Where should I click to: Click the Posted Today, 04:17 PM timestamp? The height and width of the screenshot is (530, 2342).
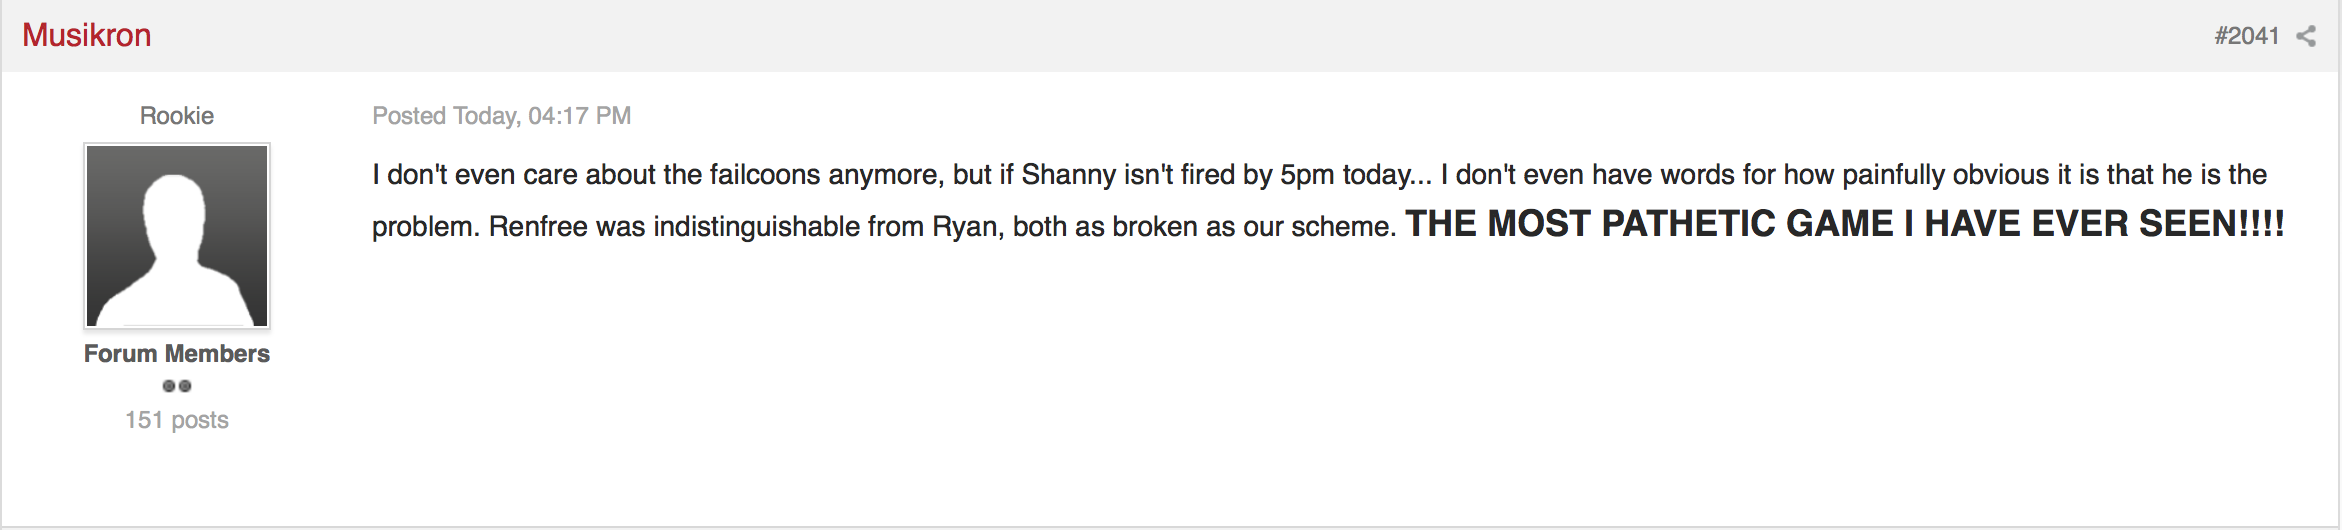(x=502, y=116)
